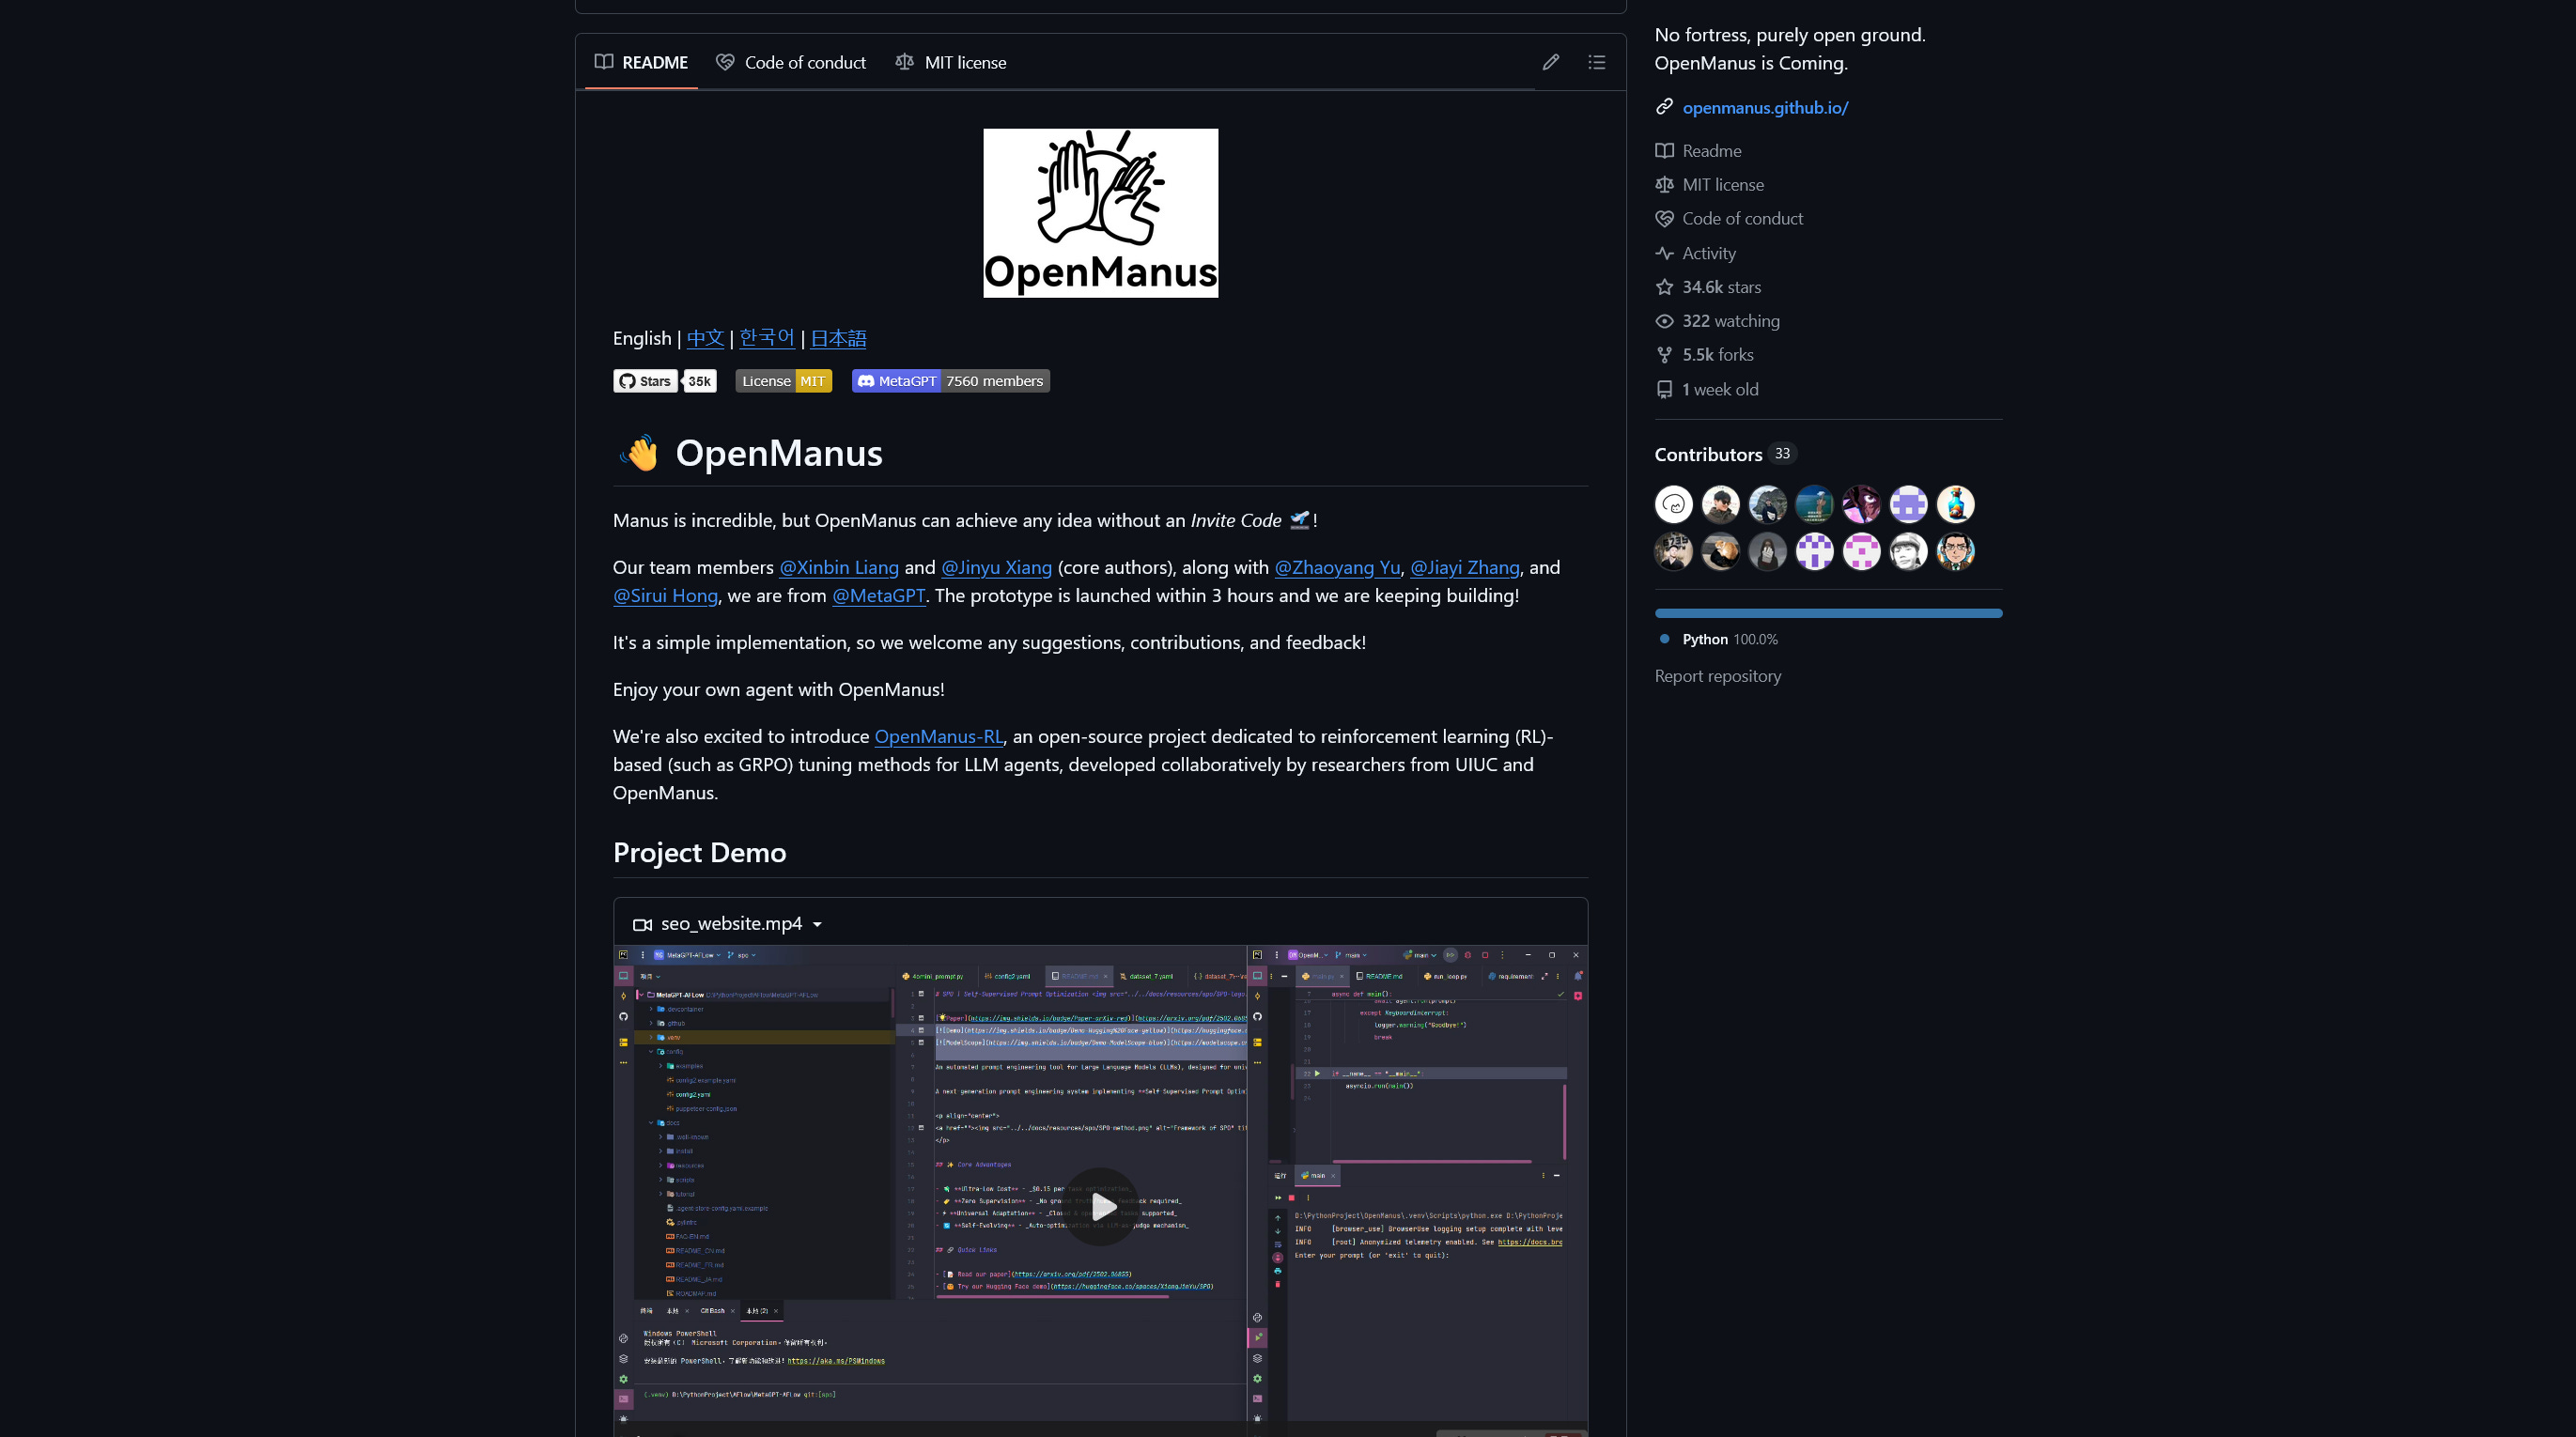Open the 5.5k forks link
This screenshot has width=2576, height=1437.
coord(1717,355)
